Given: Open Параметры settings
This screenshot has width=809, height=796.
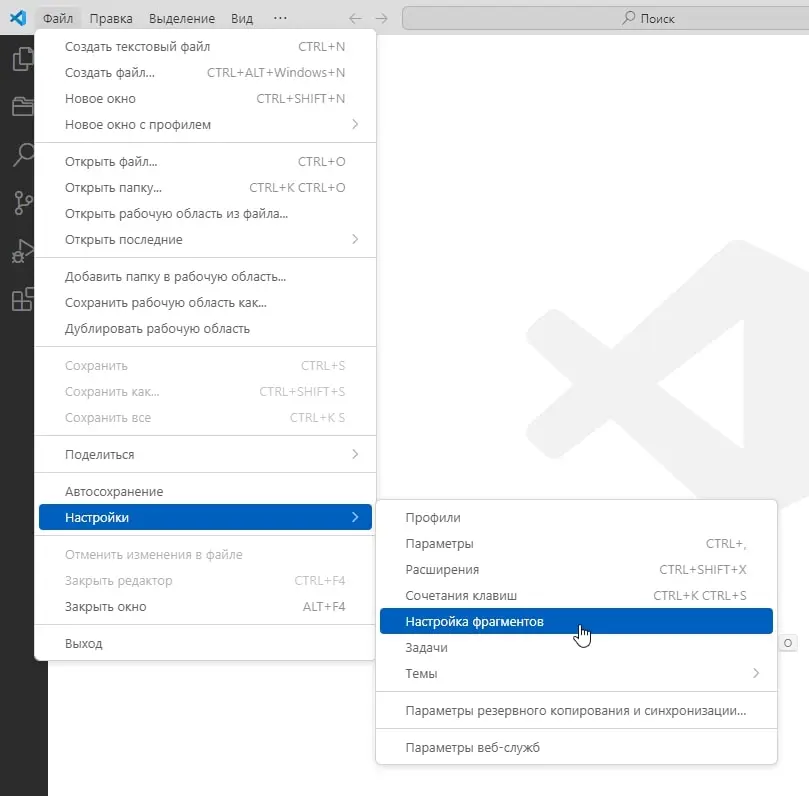Looking at the screenshot, I should 576,544.
